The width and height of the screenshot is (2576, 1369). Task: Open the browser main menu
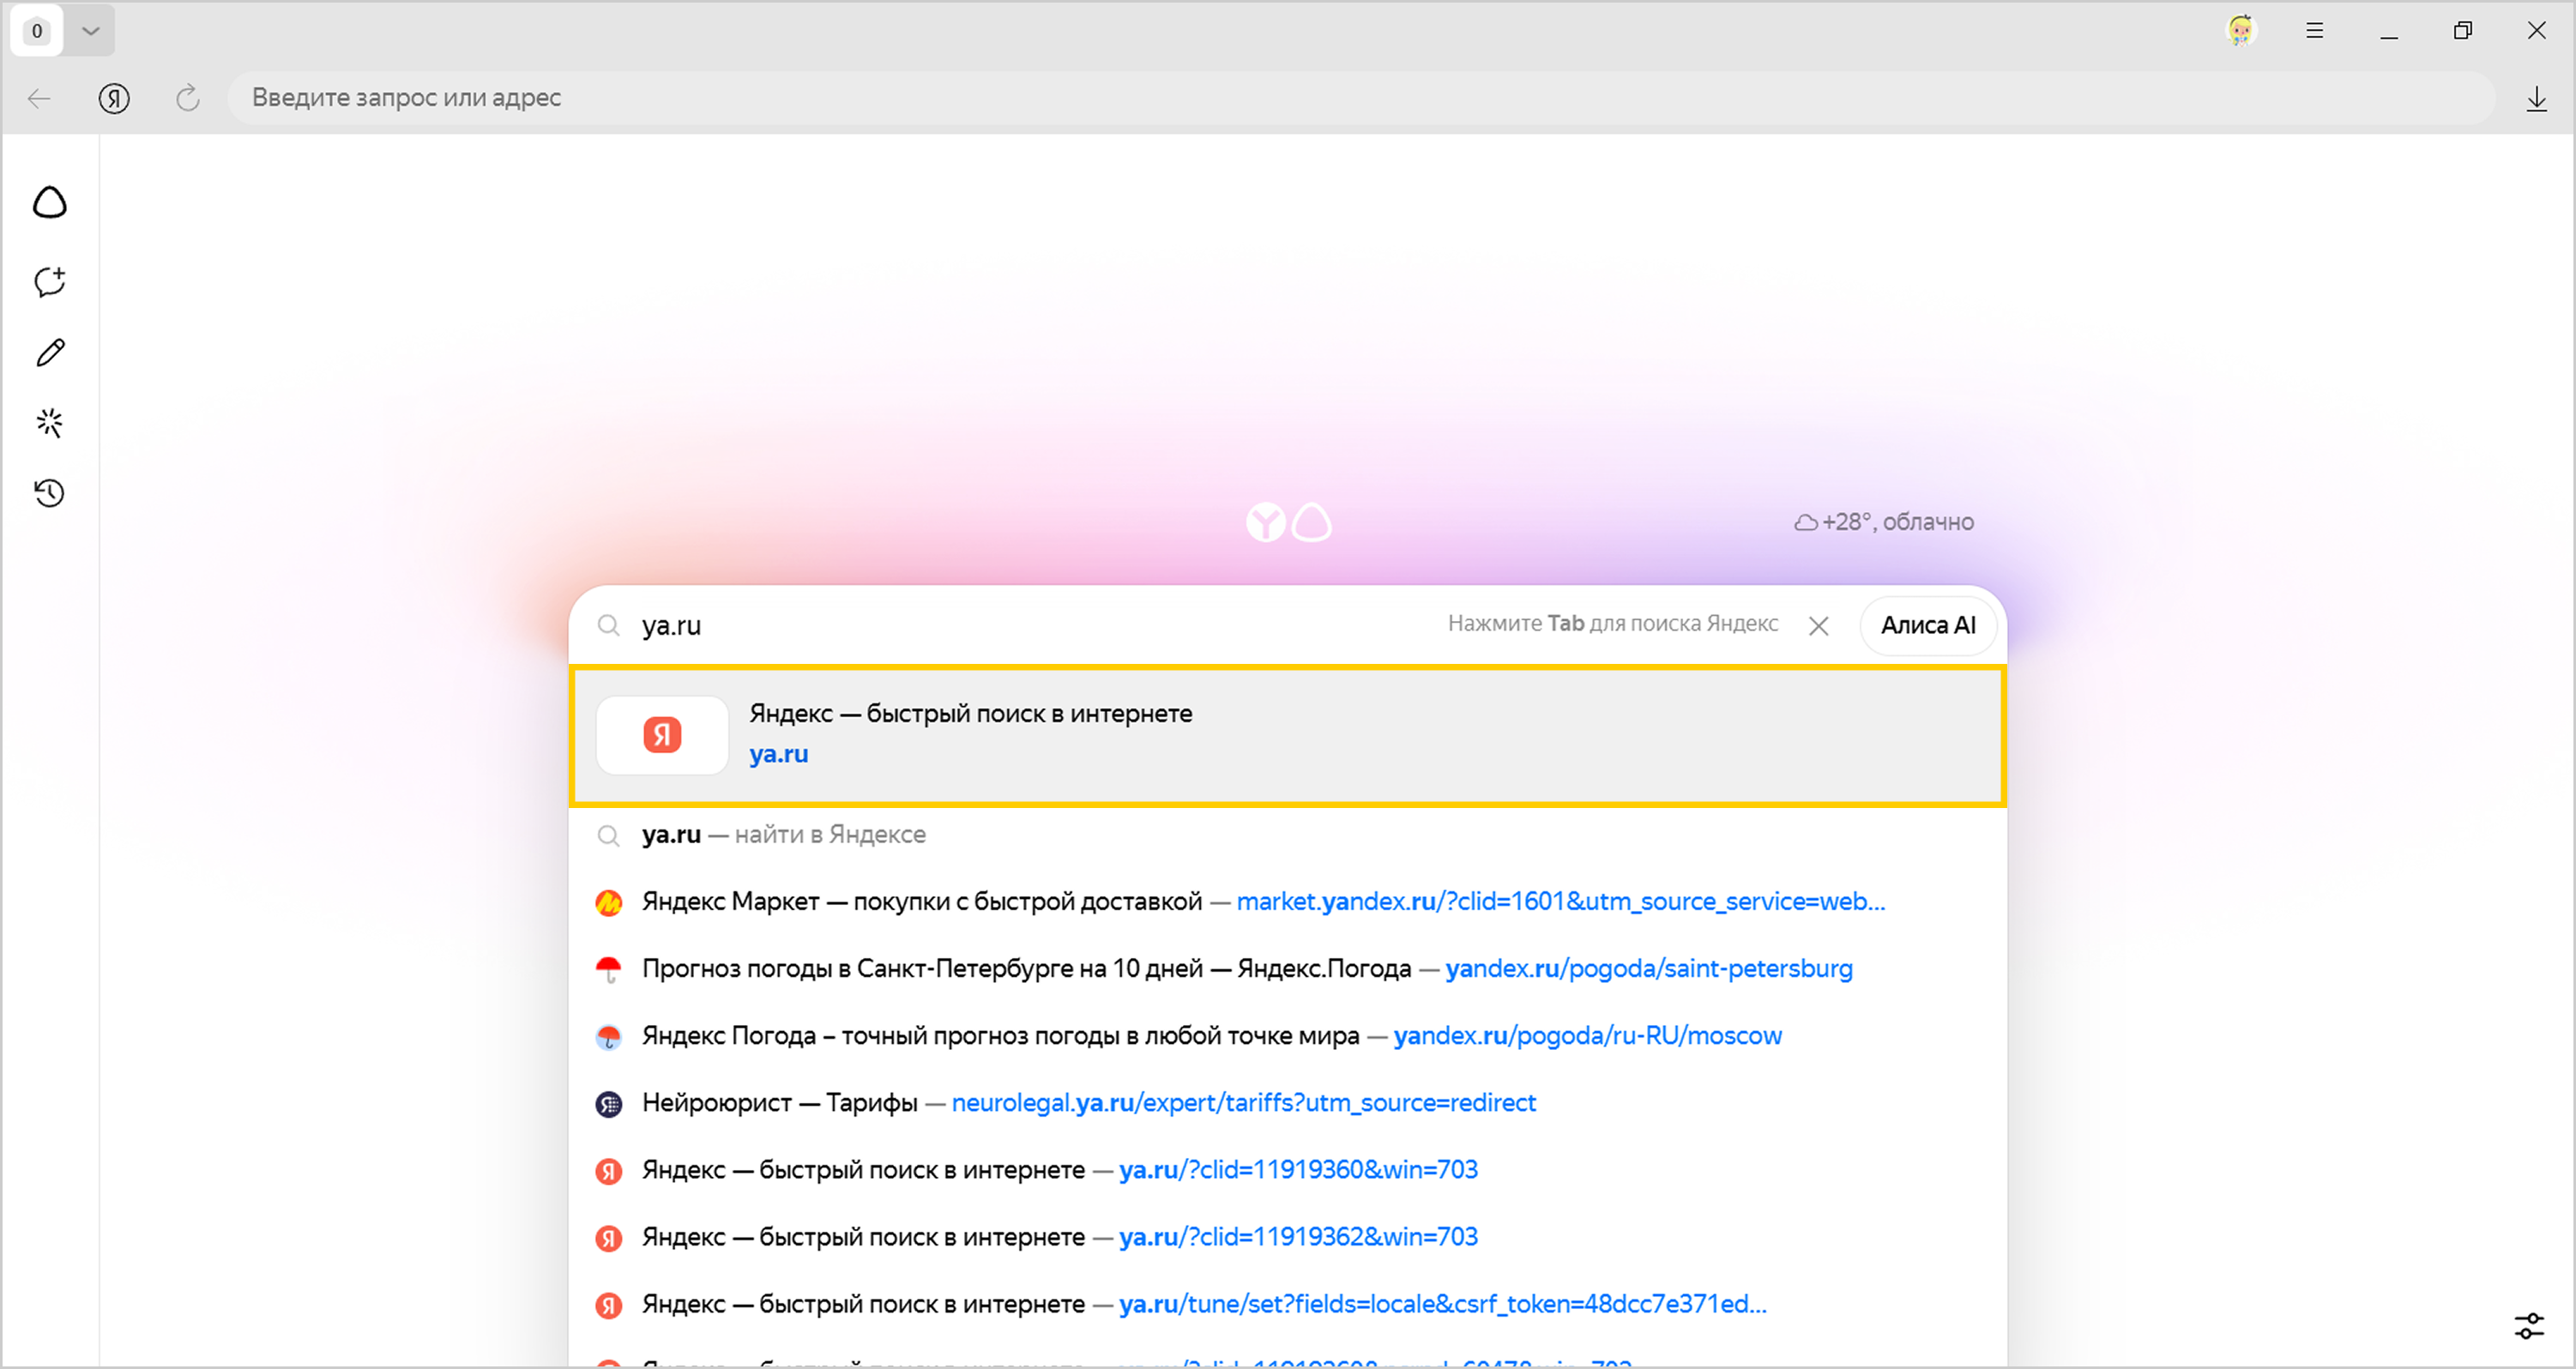(2315, 30)
